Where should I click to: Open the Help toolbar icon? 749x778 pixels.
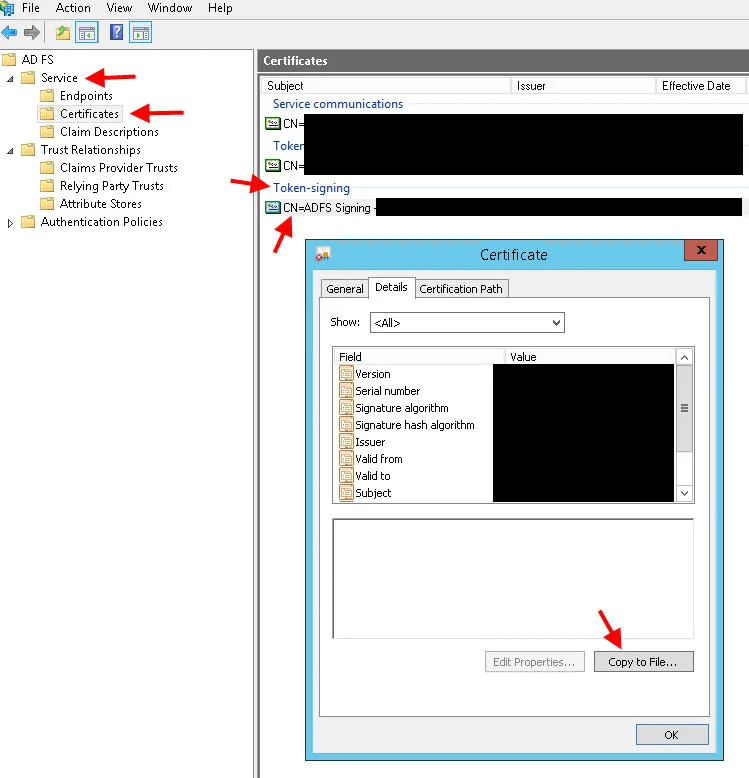click(x=116, y=33)
